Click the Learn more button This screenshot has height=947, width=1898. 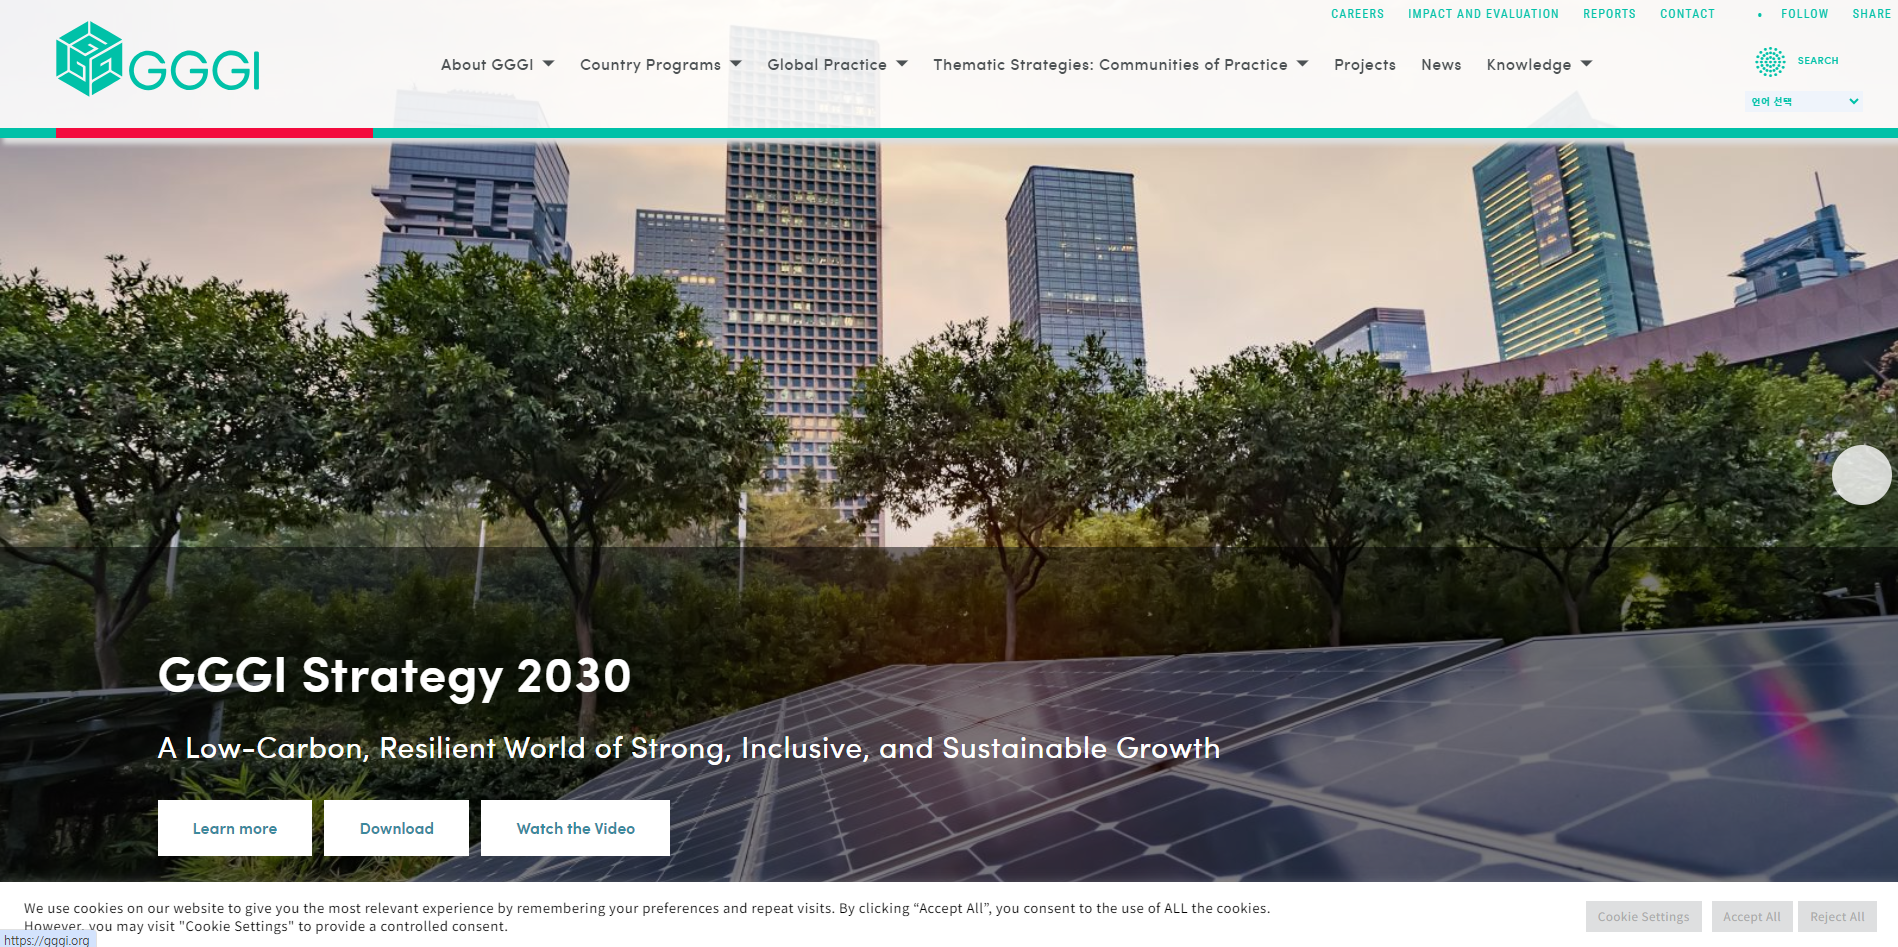[235, 828]
